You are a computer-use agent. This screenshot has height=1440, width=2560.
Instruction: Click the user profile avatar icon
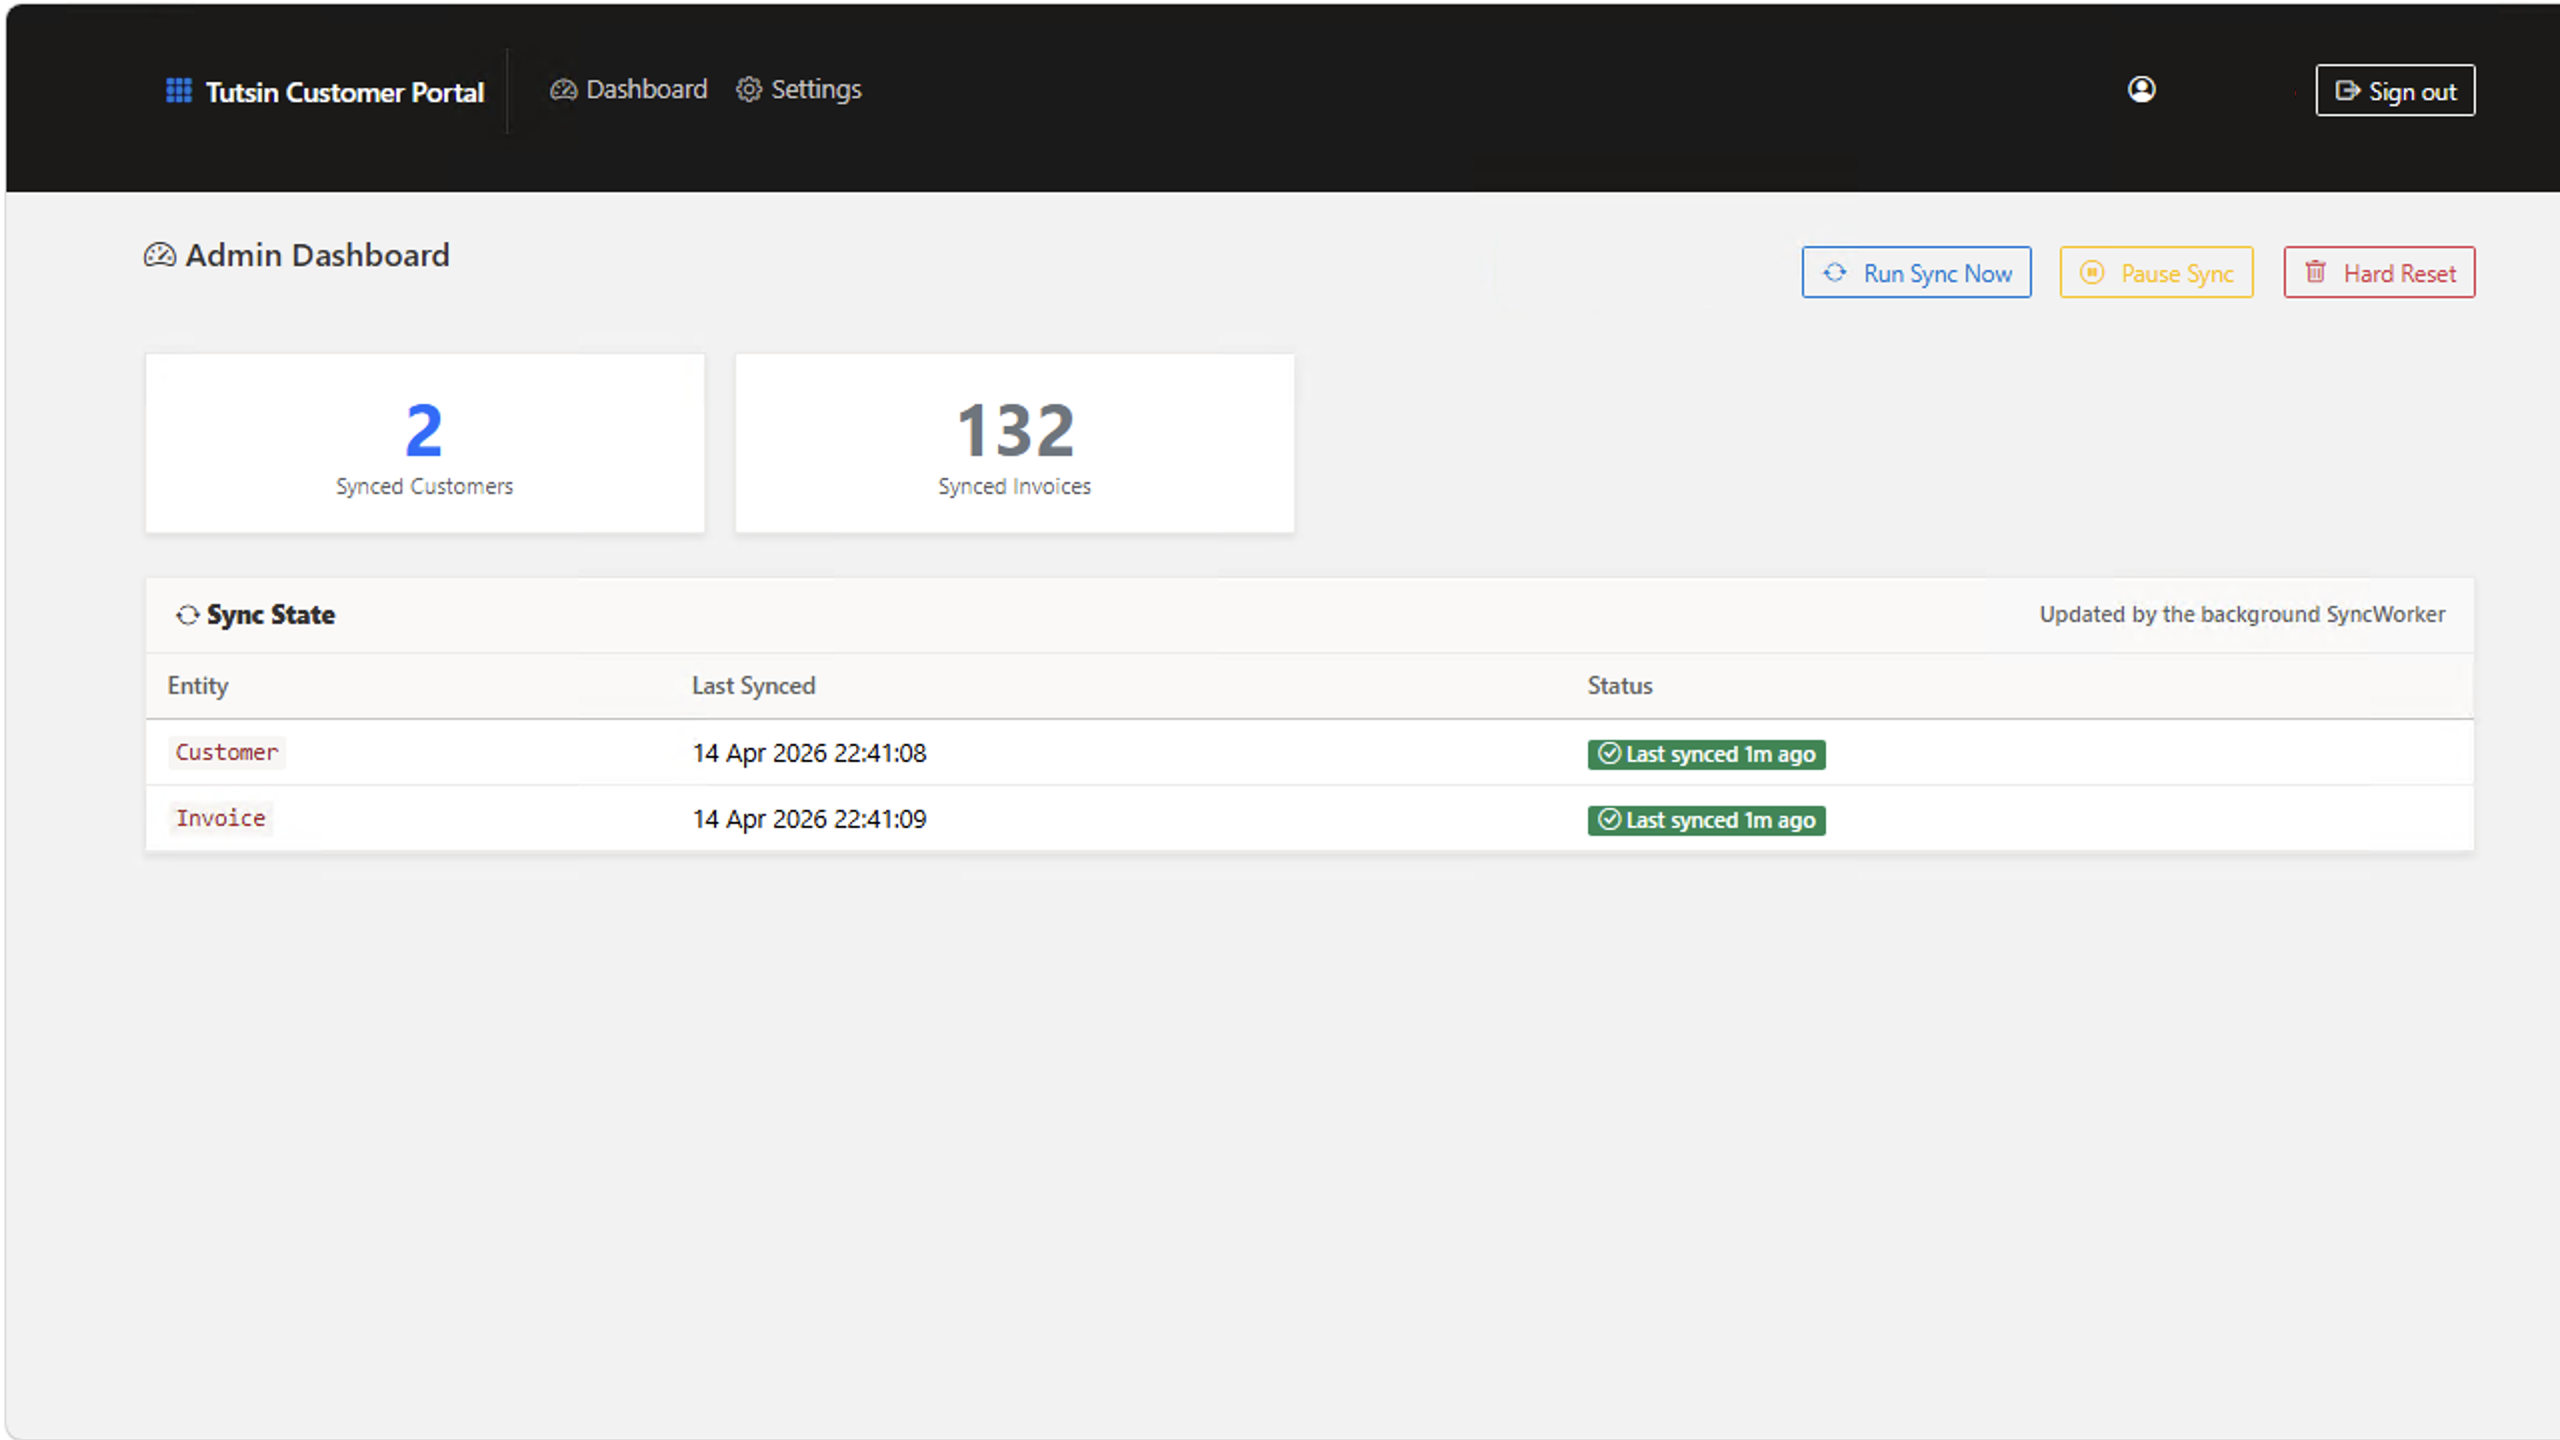(2141, 90)
